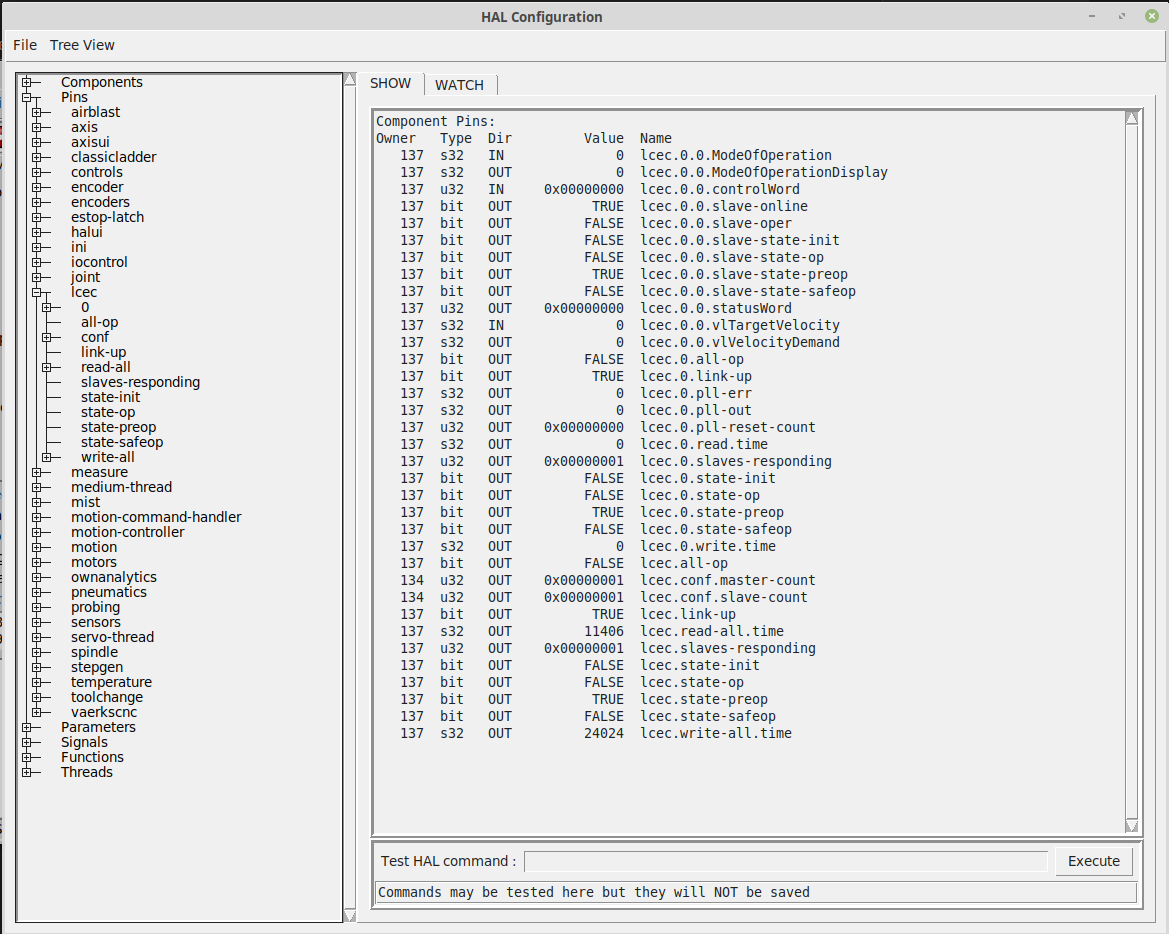Select state-init in the tree
Screen dimensions: 1169x934
(110, 397)
